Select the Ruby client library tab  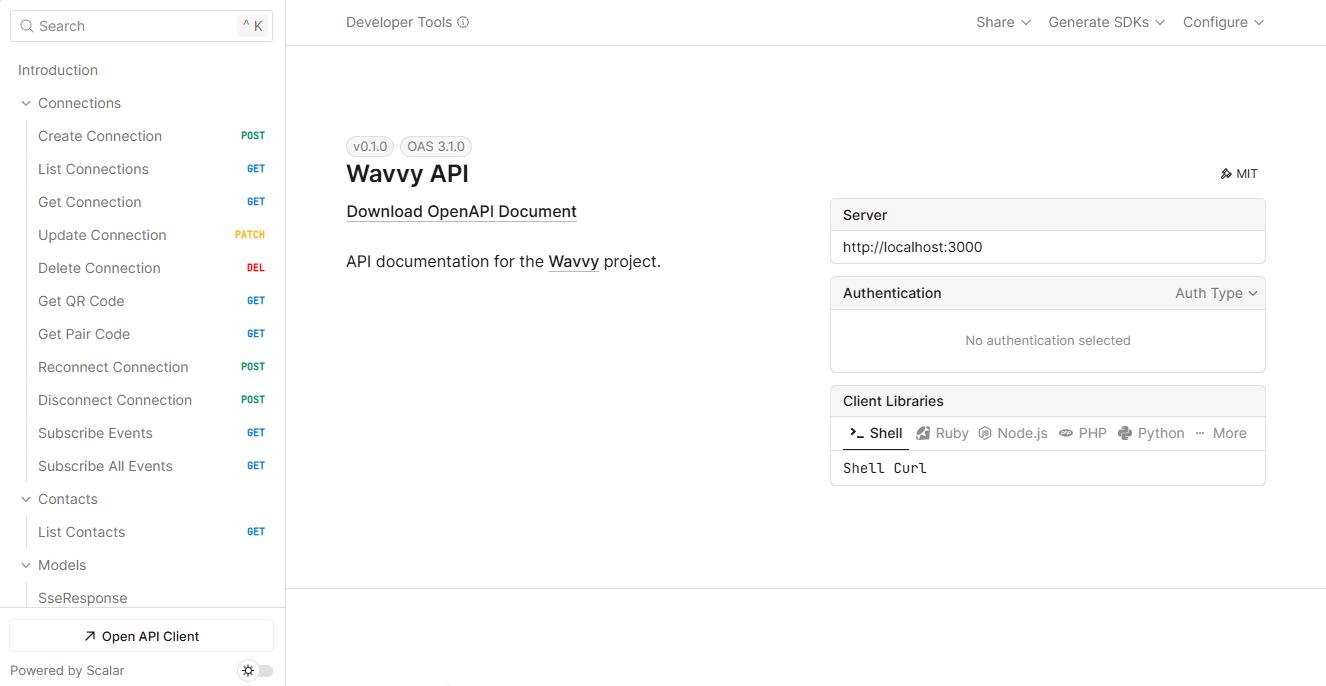(943, 433)
